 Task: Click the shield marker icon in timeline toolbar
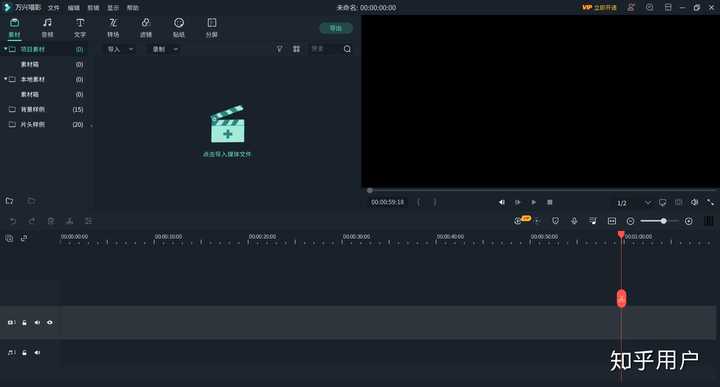point(556,221)
